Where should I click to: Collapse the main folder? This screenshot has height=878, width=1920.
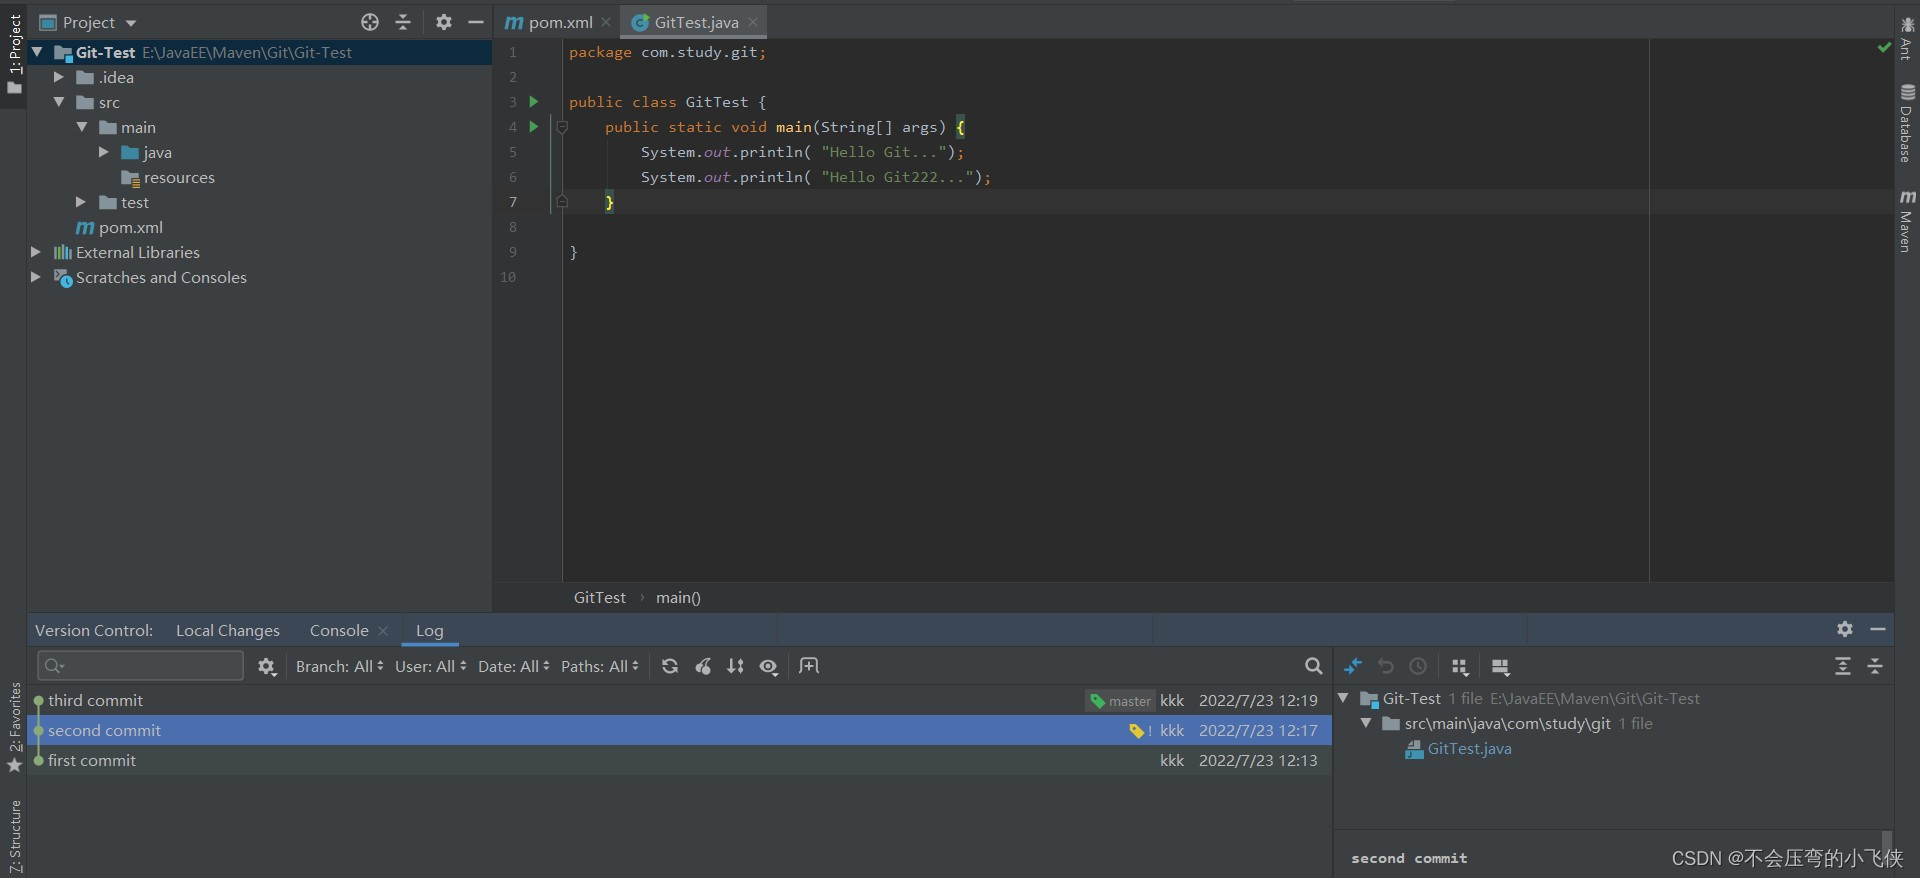pyautogui.click(x=82, y=127)
